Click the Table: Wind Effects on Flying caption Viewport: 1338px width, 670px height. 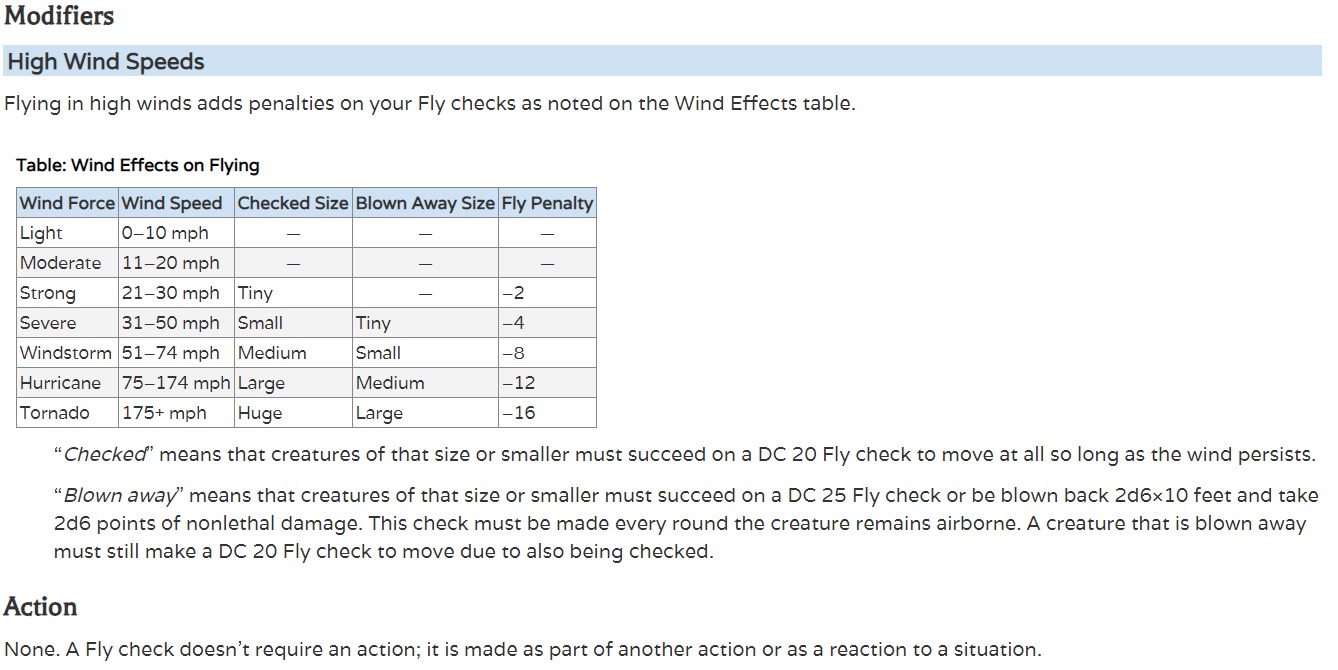138,165
